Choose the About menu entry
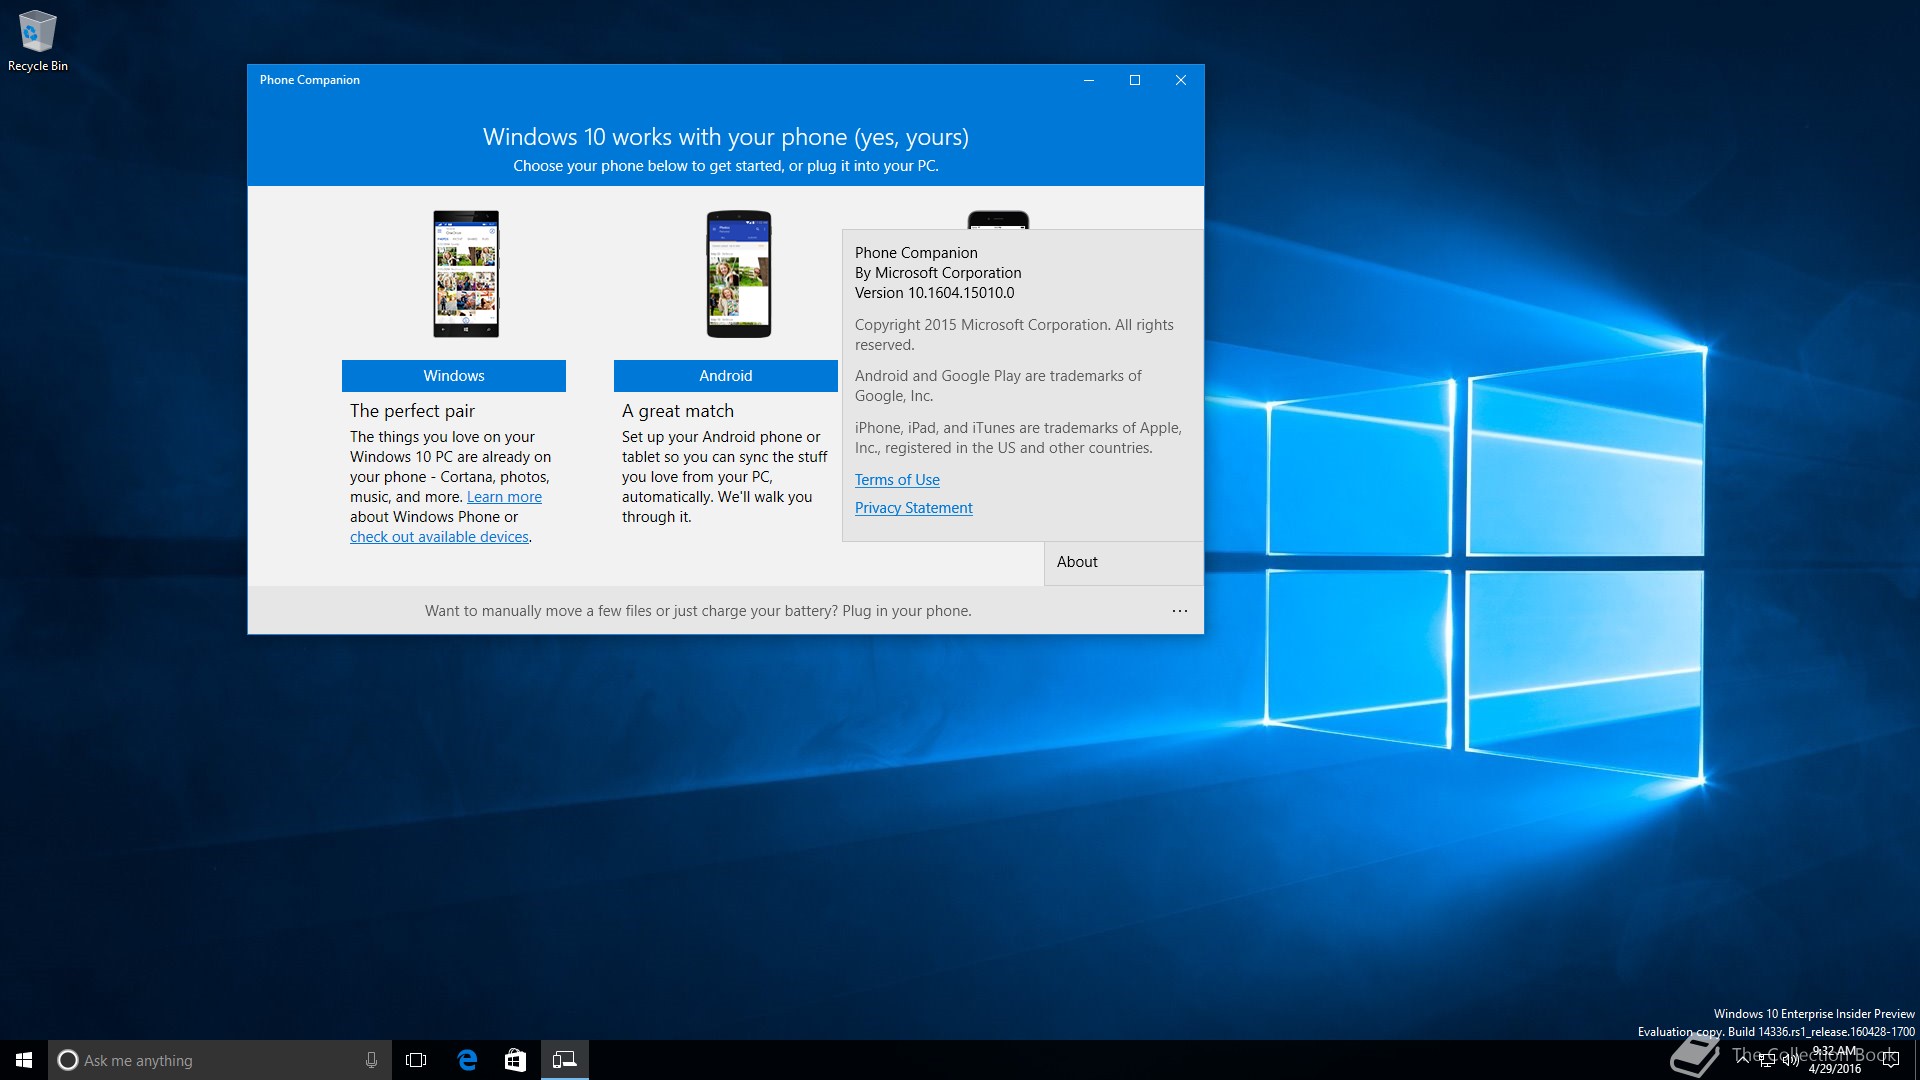The width and height of the screenshot is (1920, 1080). [x=1124, y=563]
